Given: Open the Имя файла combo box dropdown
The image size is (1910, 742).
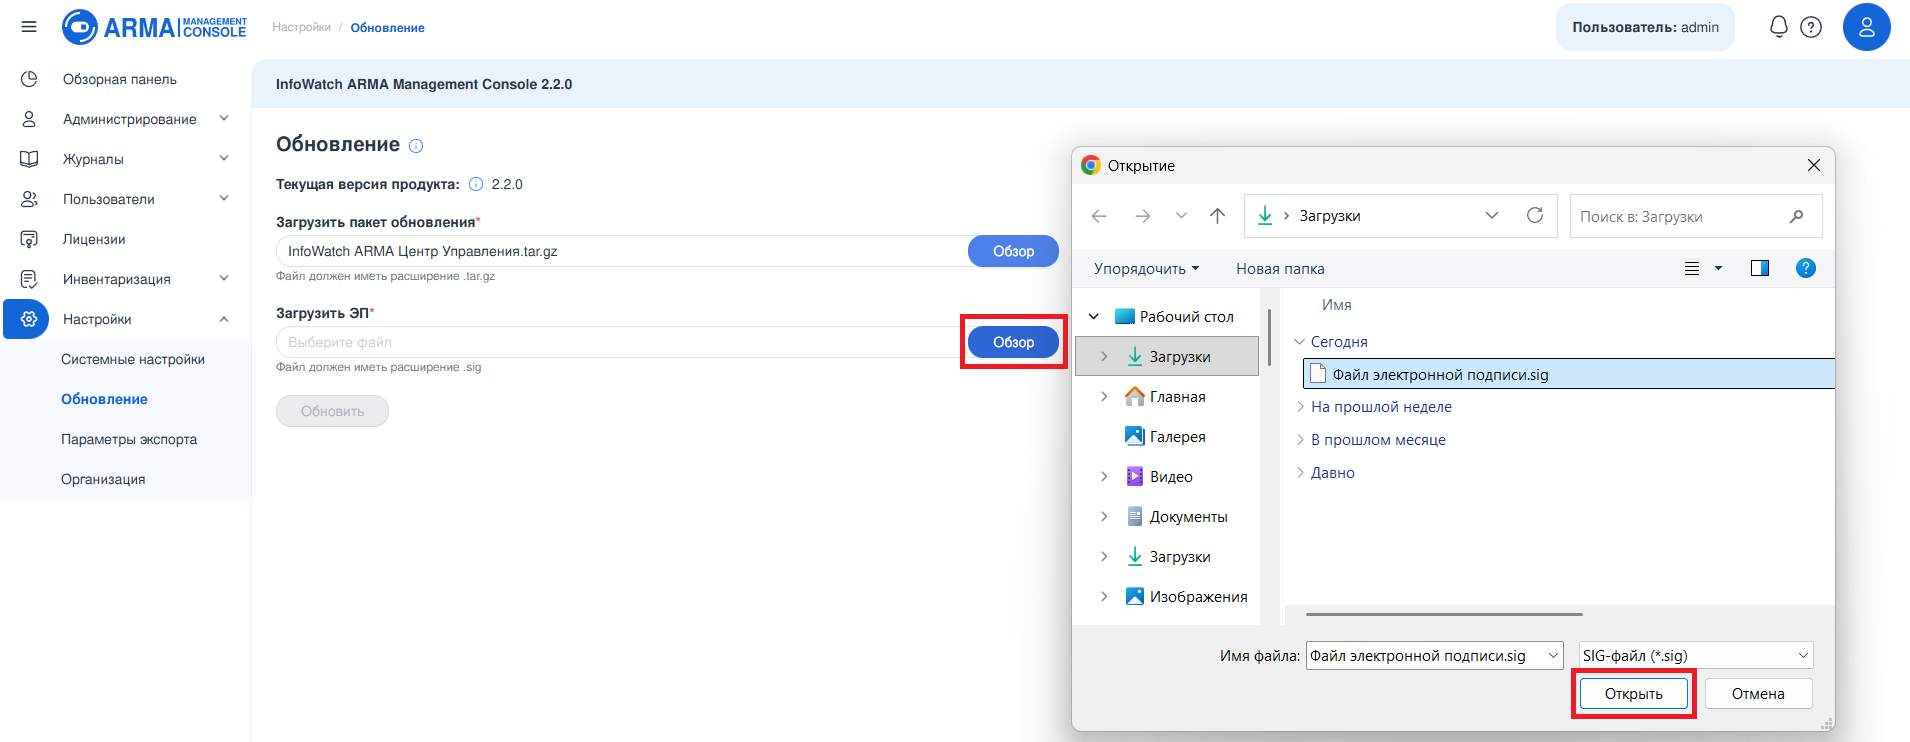Looking at the screenshot, I should click(x=1554, y=656).
